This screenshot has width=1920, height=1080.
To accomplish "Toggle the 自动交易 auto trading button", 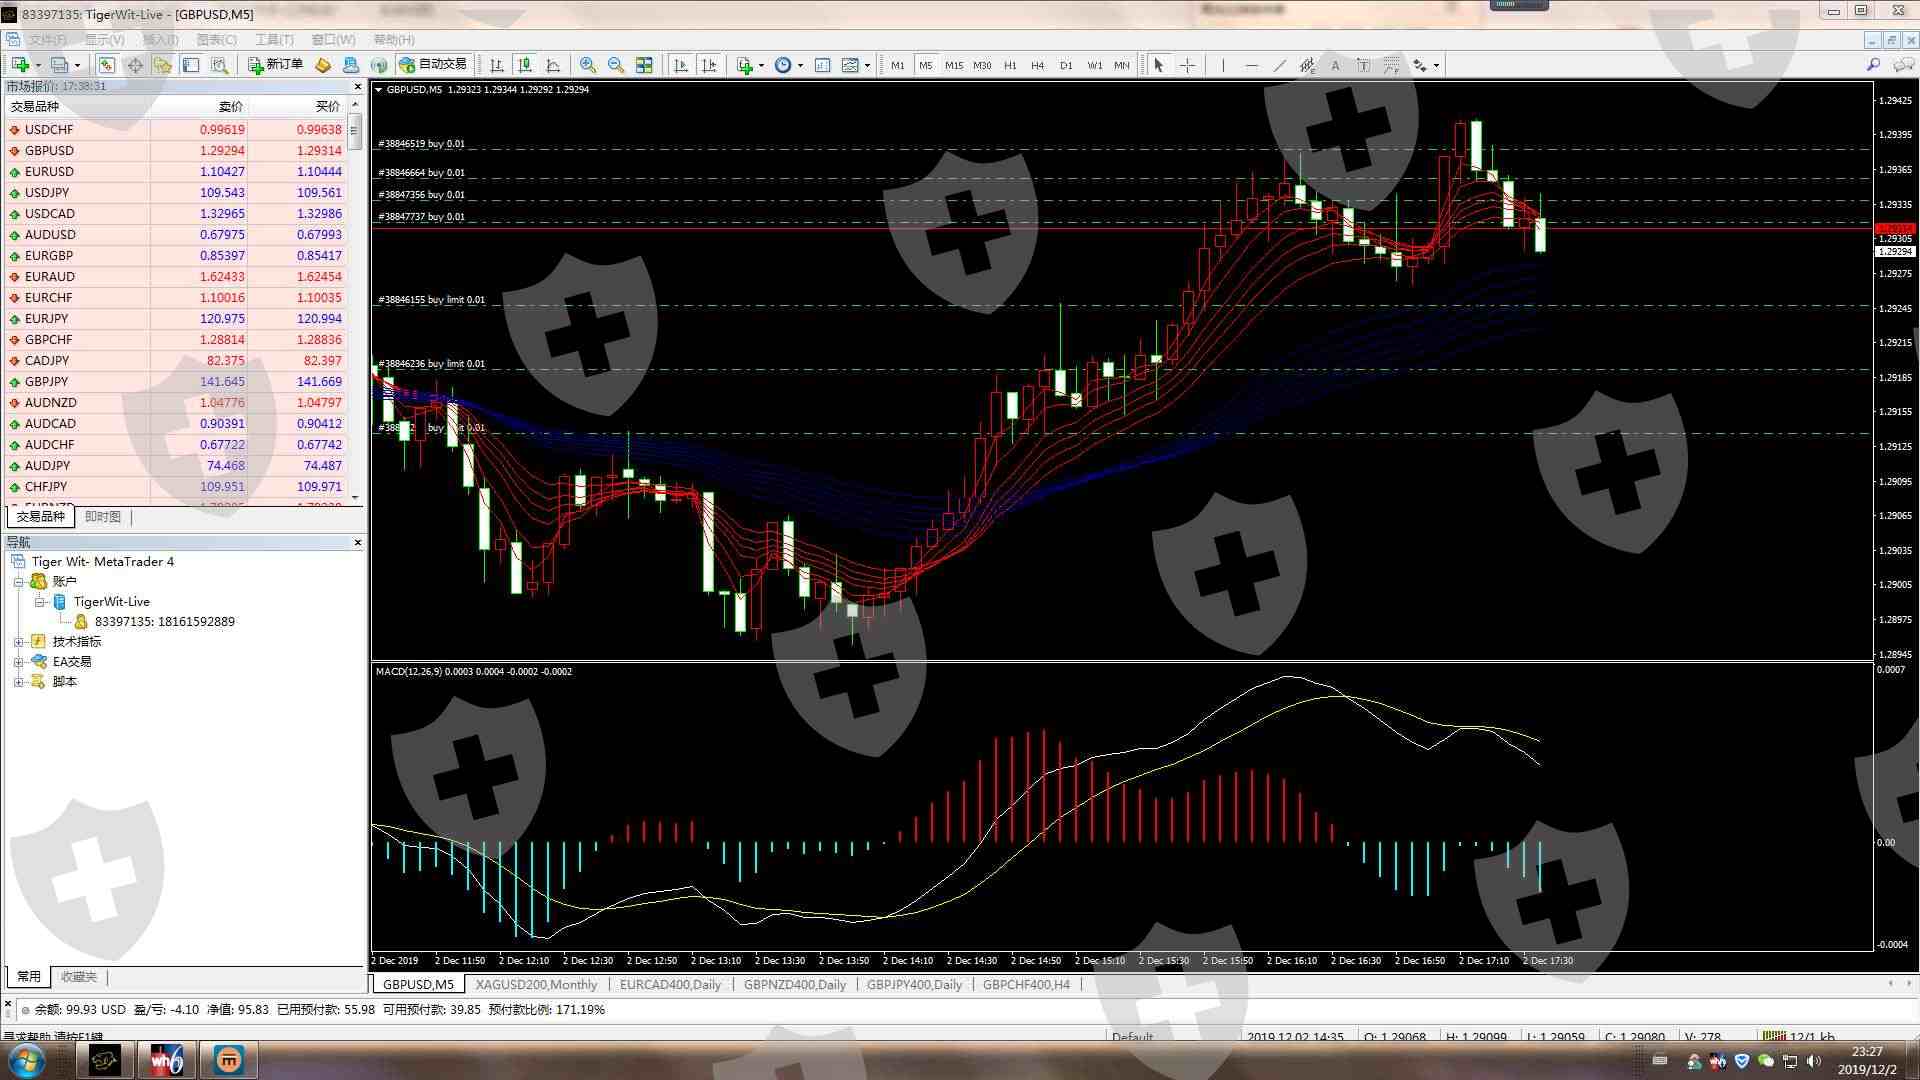I will 433,64.
